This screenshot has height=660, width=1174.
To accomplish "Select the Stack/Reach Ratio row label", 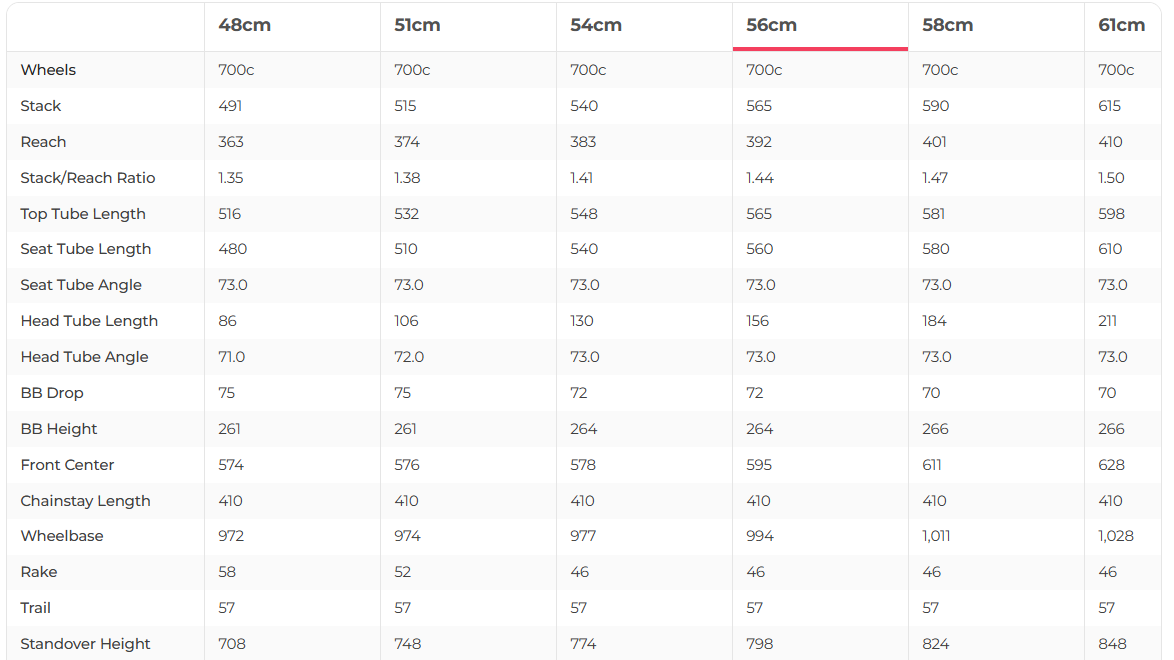I will click(88, 178).
